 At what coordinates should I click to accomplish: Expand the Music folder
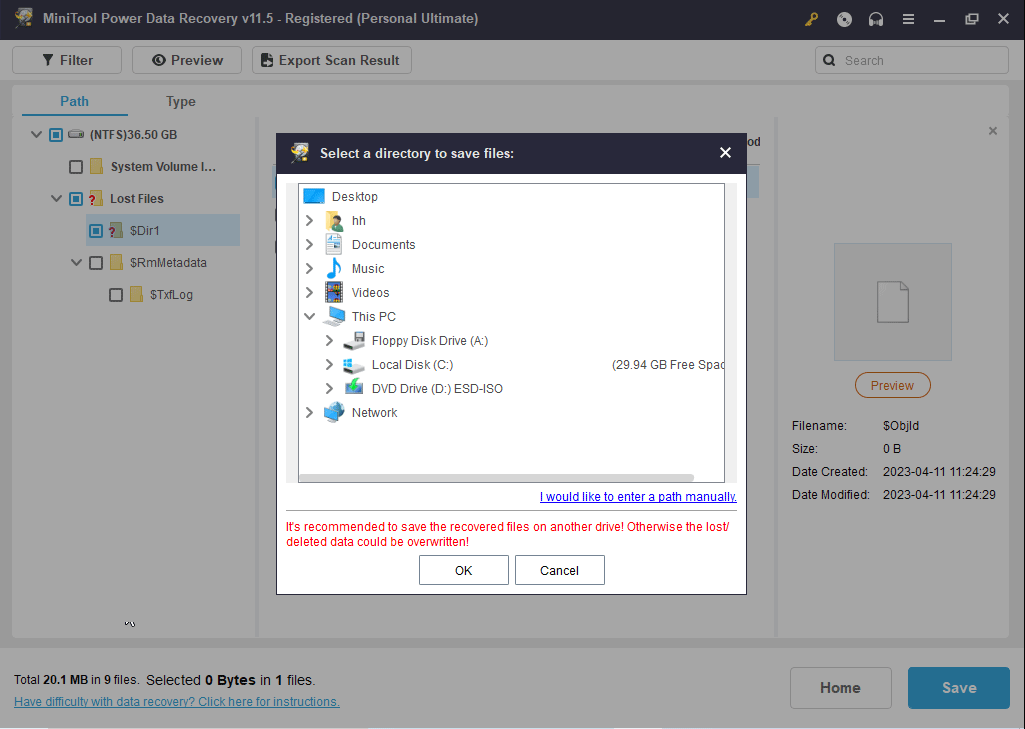coord(310,269)
